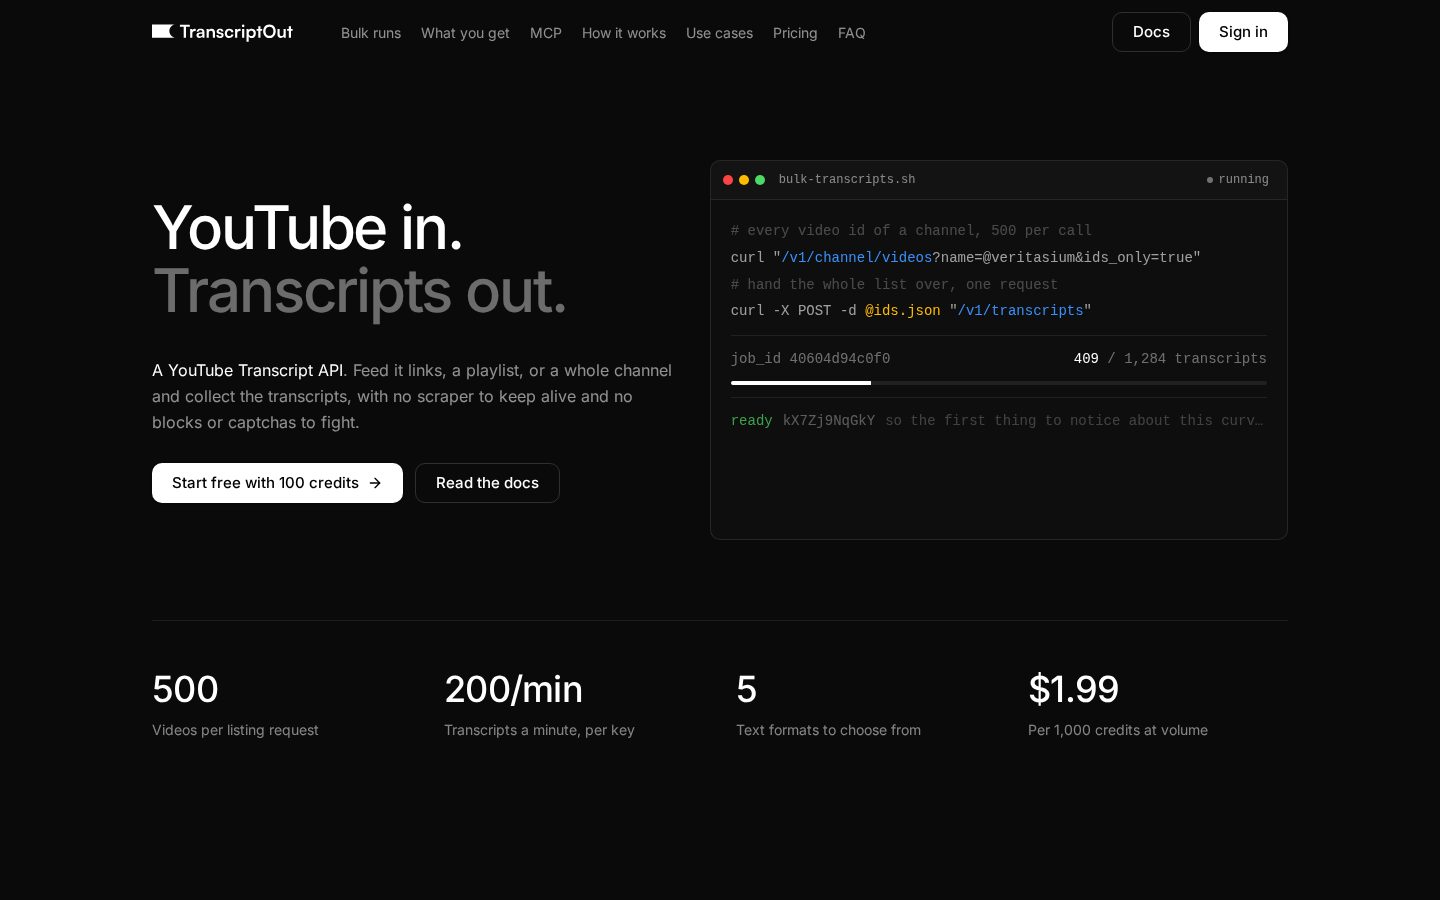The image size is (1440, 900).
Task: Click the 200/min stat
Action: [539, 704]
